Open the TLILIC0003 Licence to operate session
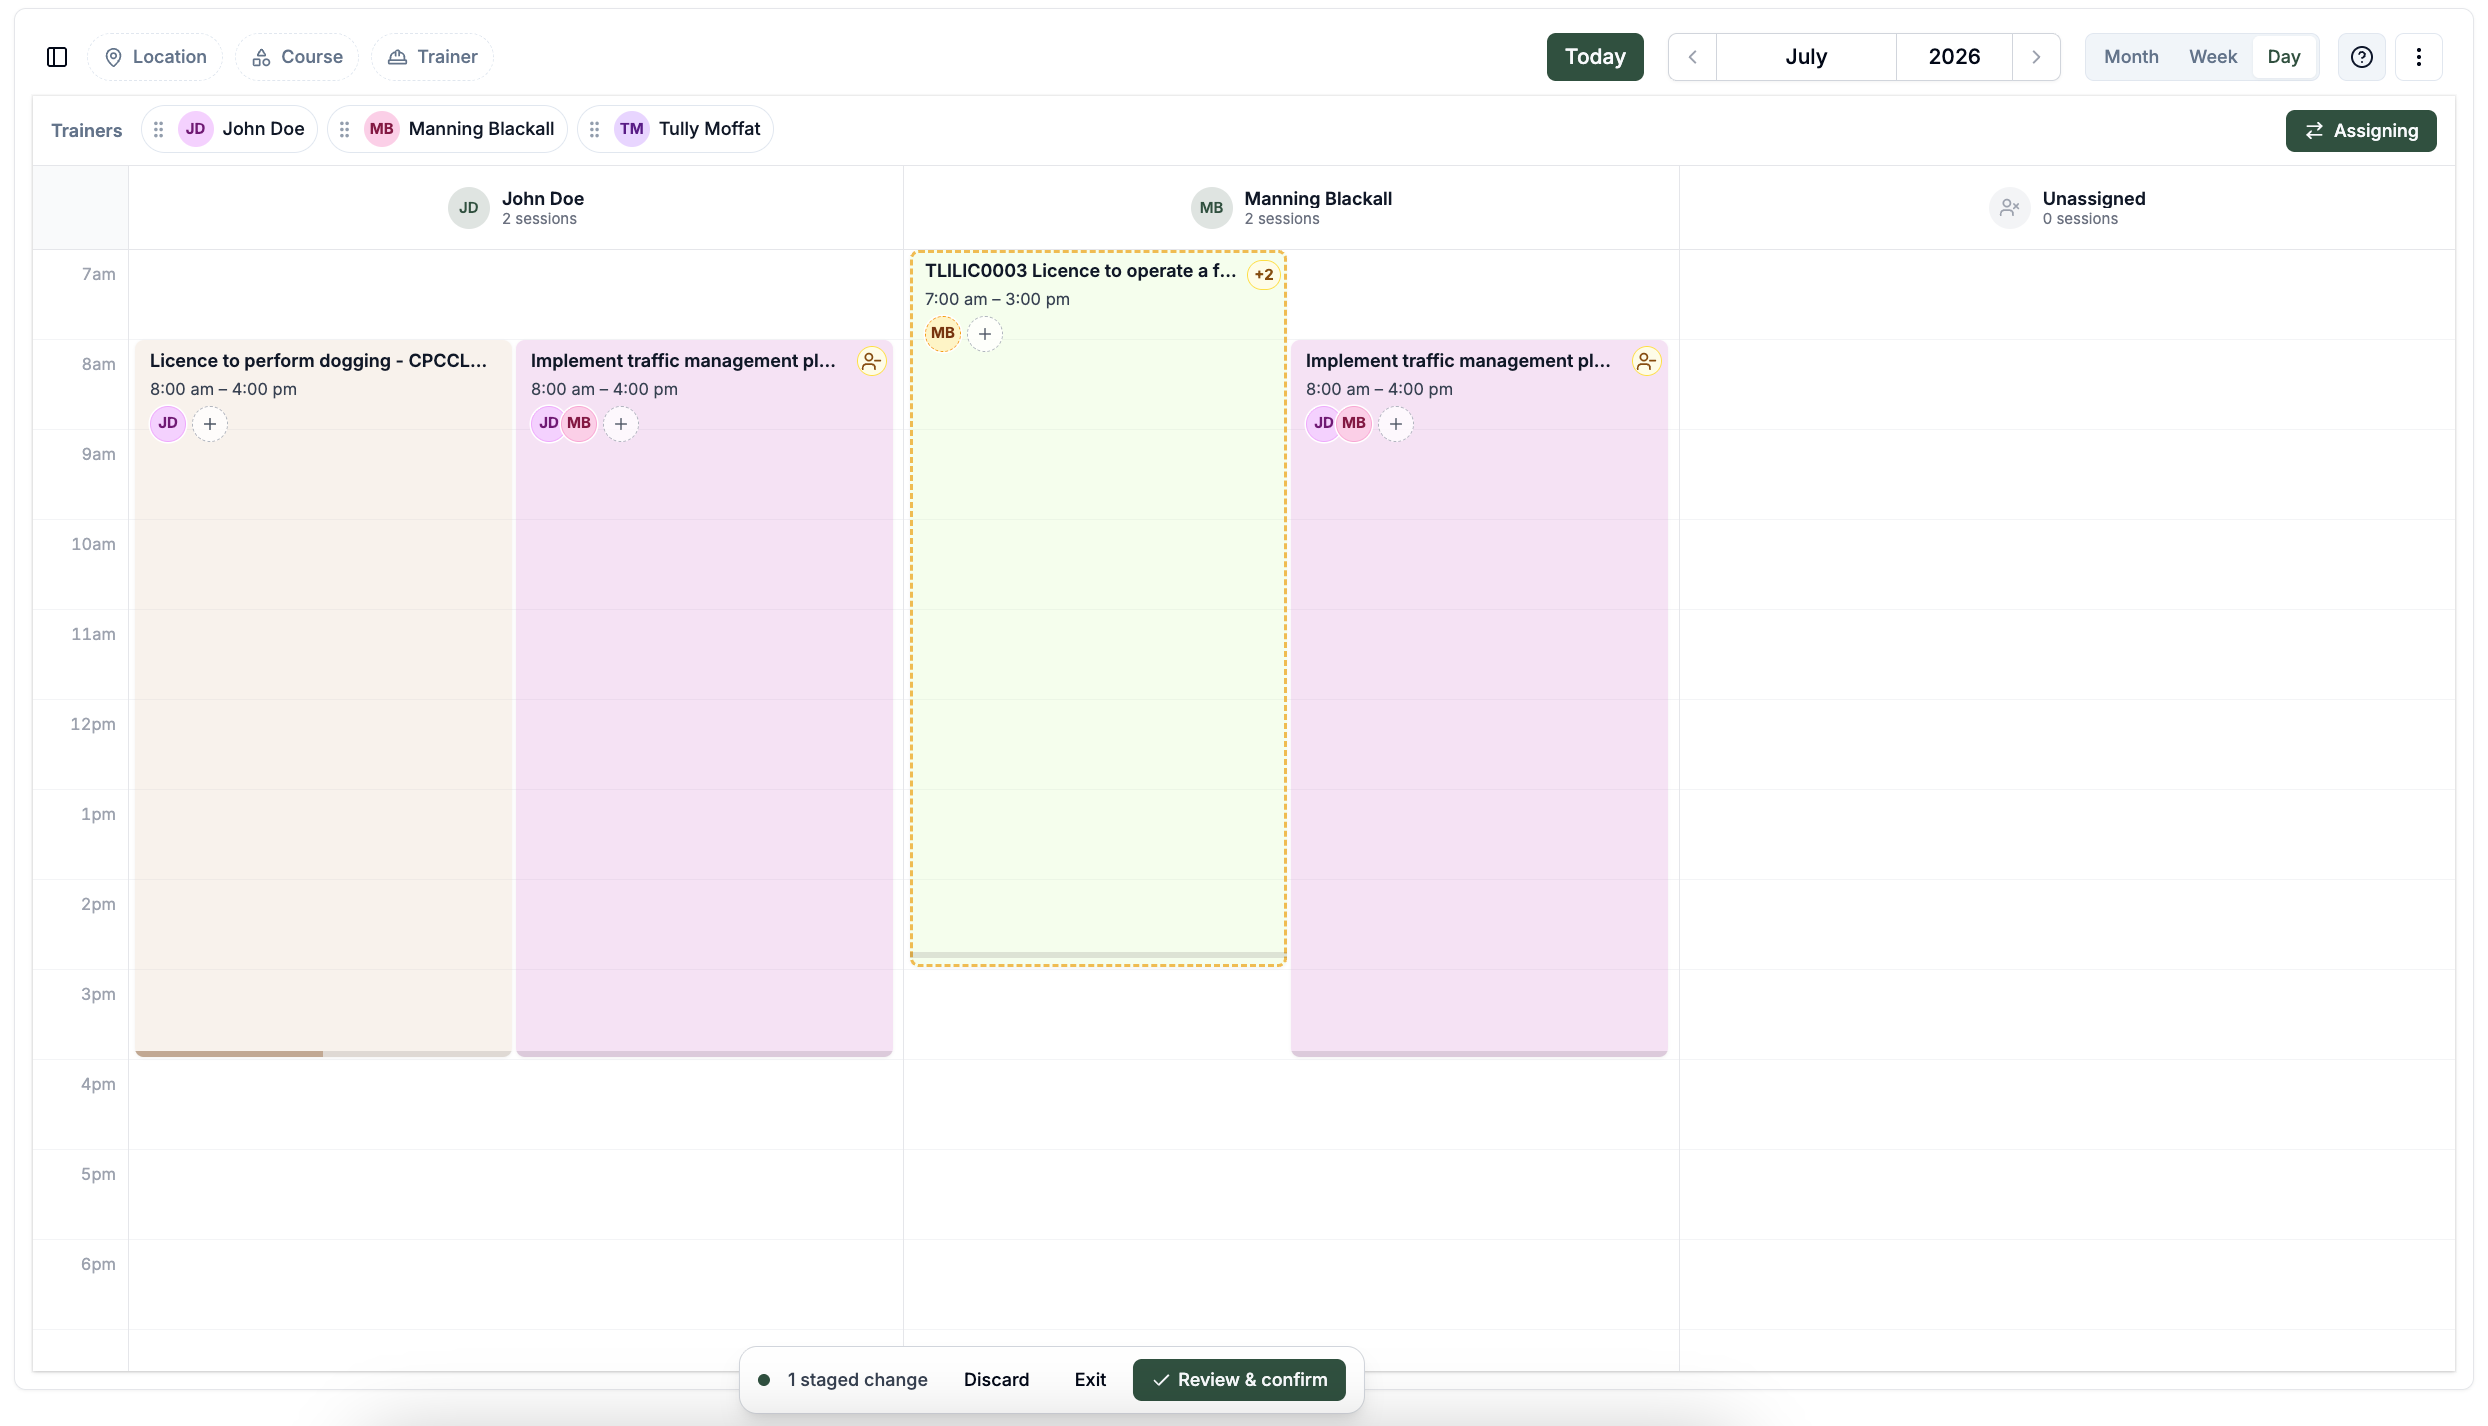2488x1426 pixels. pos(1098,608)
